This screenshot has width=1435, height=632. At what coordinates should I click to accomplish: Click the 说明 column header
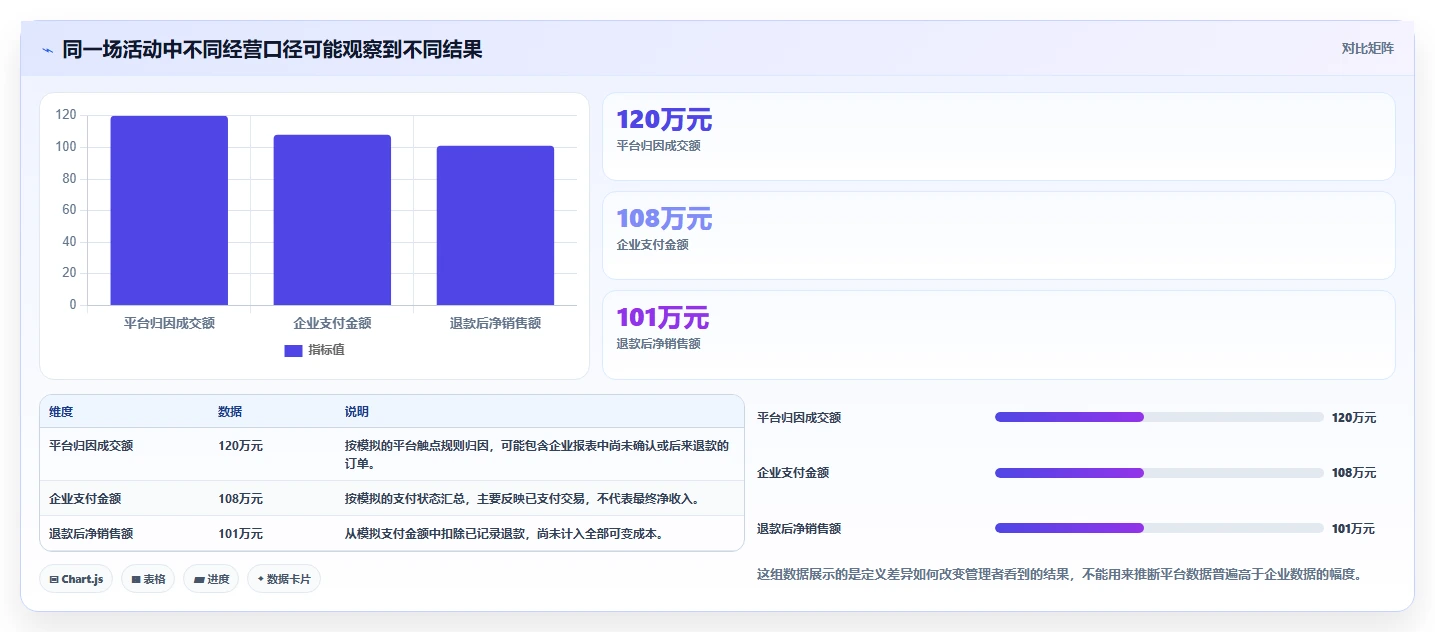point(357,412)
